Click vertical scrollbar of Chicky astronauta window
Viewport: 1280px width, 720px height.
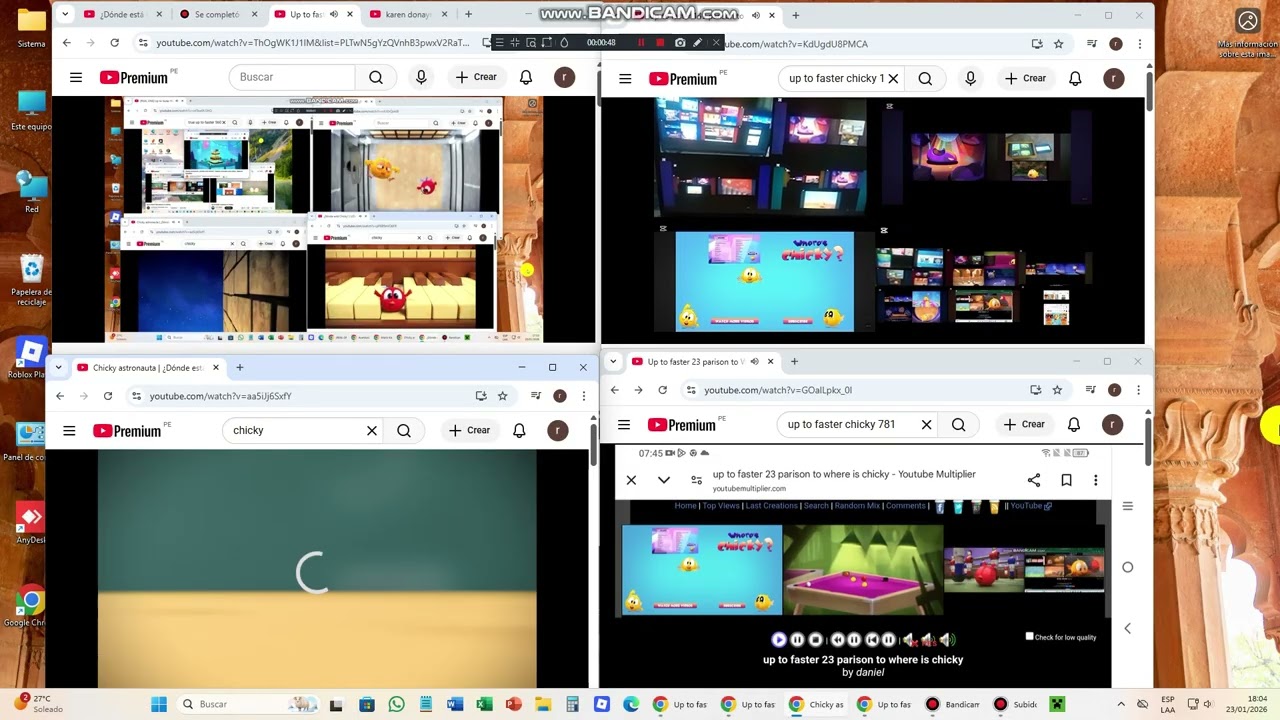click(593, 445)
